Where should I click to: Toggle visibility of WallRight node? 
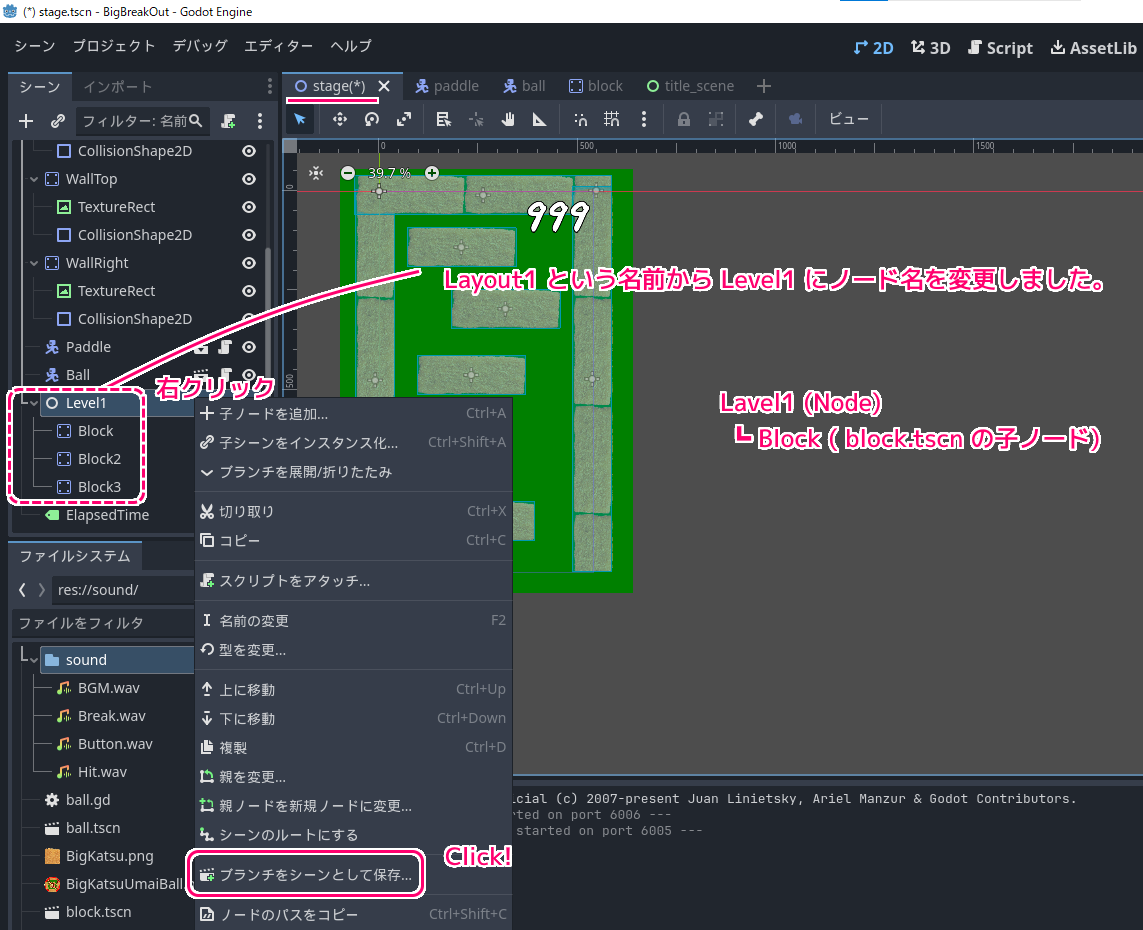point(249,263)
